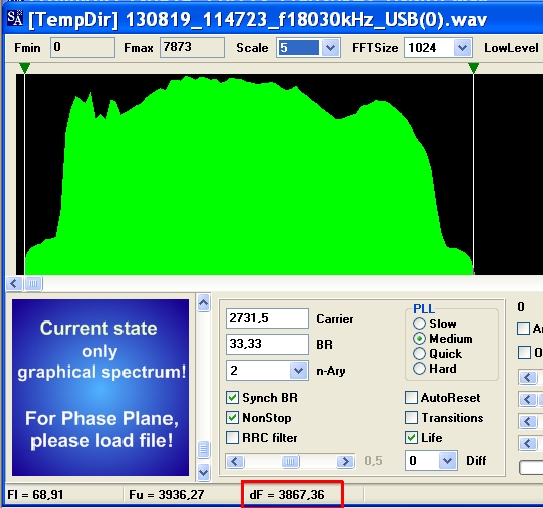Select the Quick PLL radio button
The width and height of the screenshot is (543, 508).
click(419, 354)
